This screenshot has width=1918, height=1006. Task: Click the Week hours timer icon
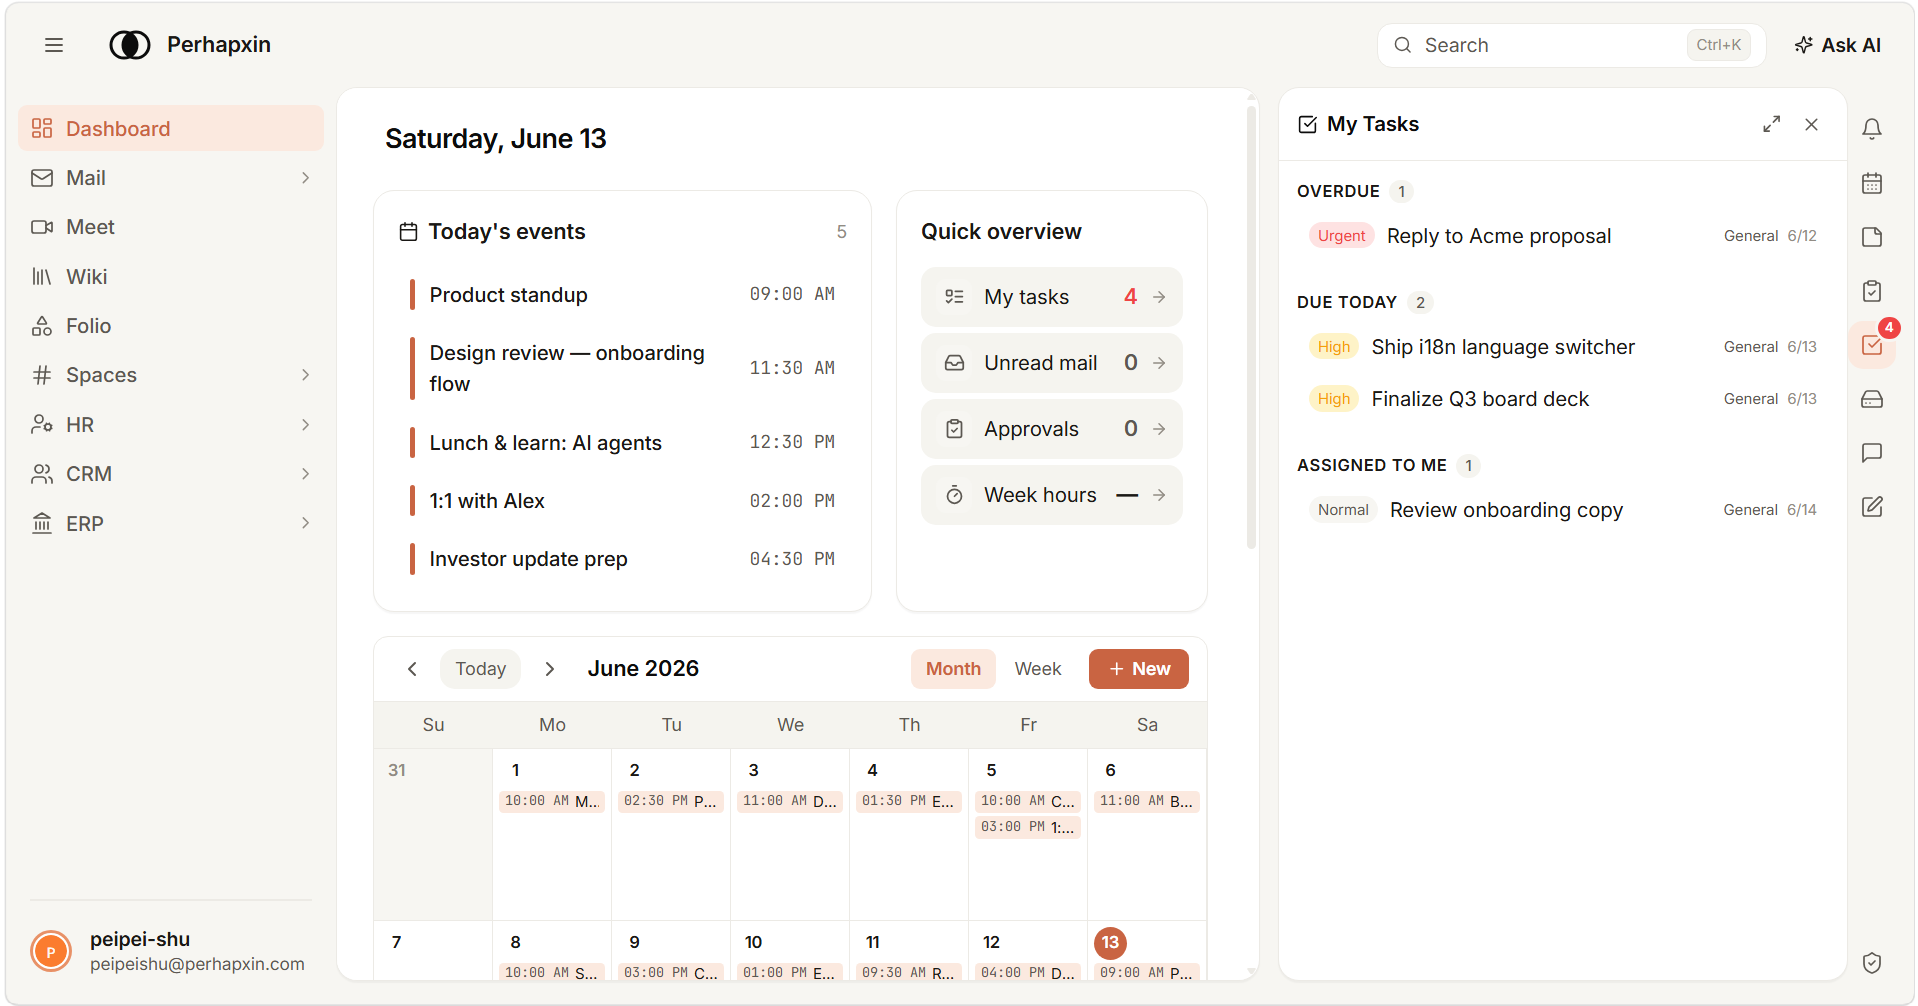(x=955, y=495)
